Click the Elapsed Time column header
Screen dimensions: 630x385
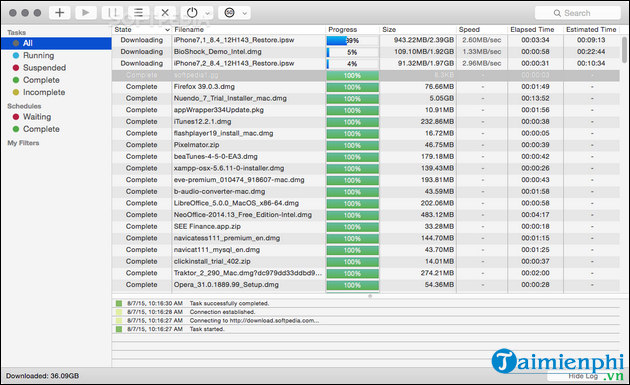(x=535, y=29)
